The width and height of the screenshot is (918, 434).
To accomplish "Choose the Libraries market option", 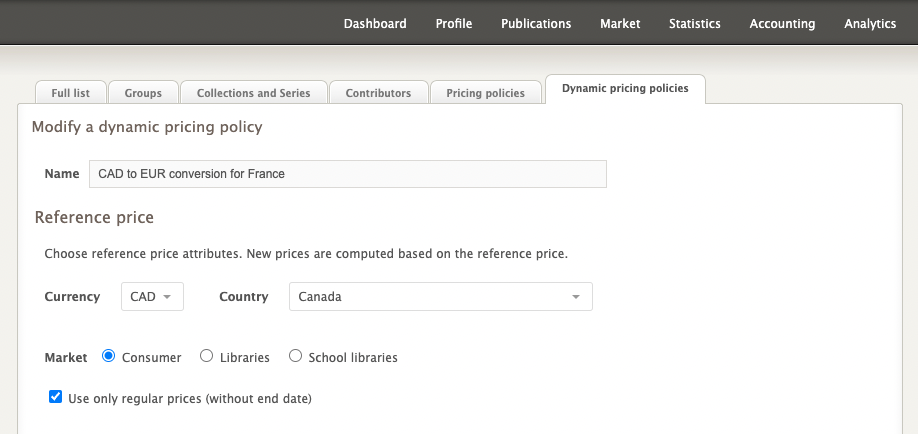I will pyautogui.click(x=206, y=356).
